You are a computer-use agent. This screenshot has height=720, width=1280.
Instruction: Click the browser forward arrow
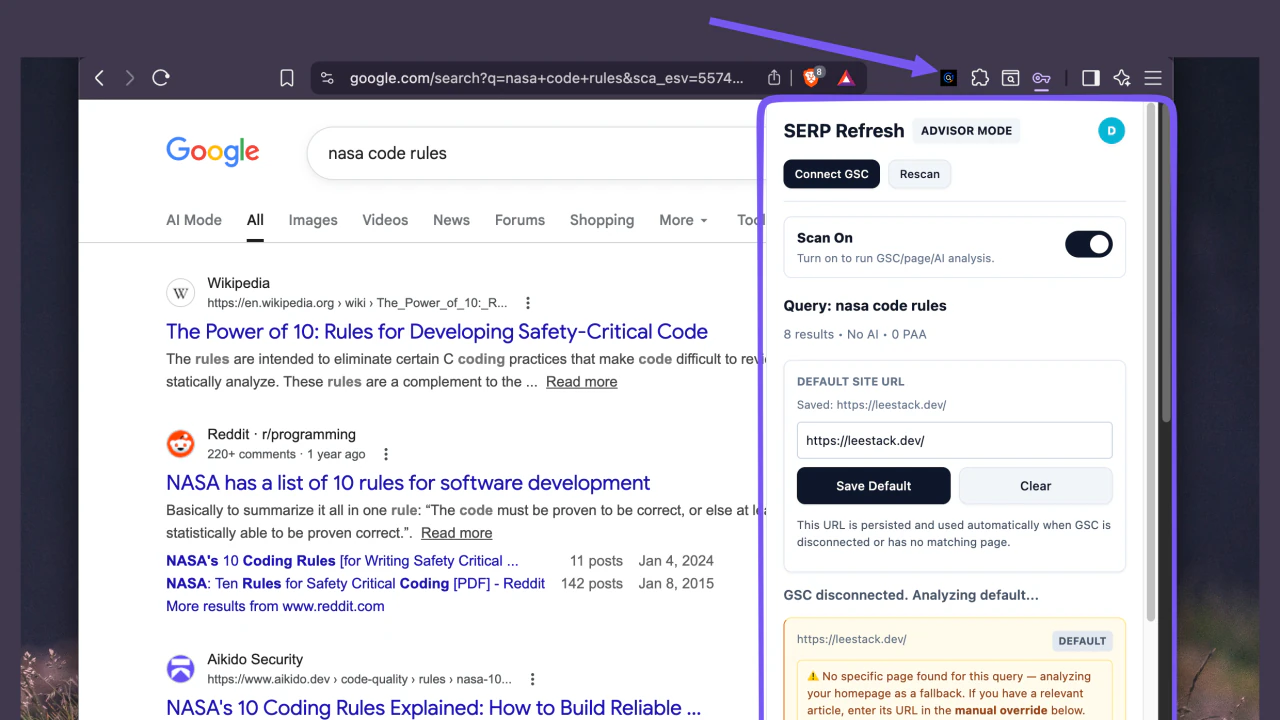click(129, 78)
